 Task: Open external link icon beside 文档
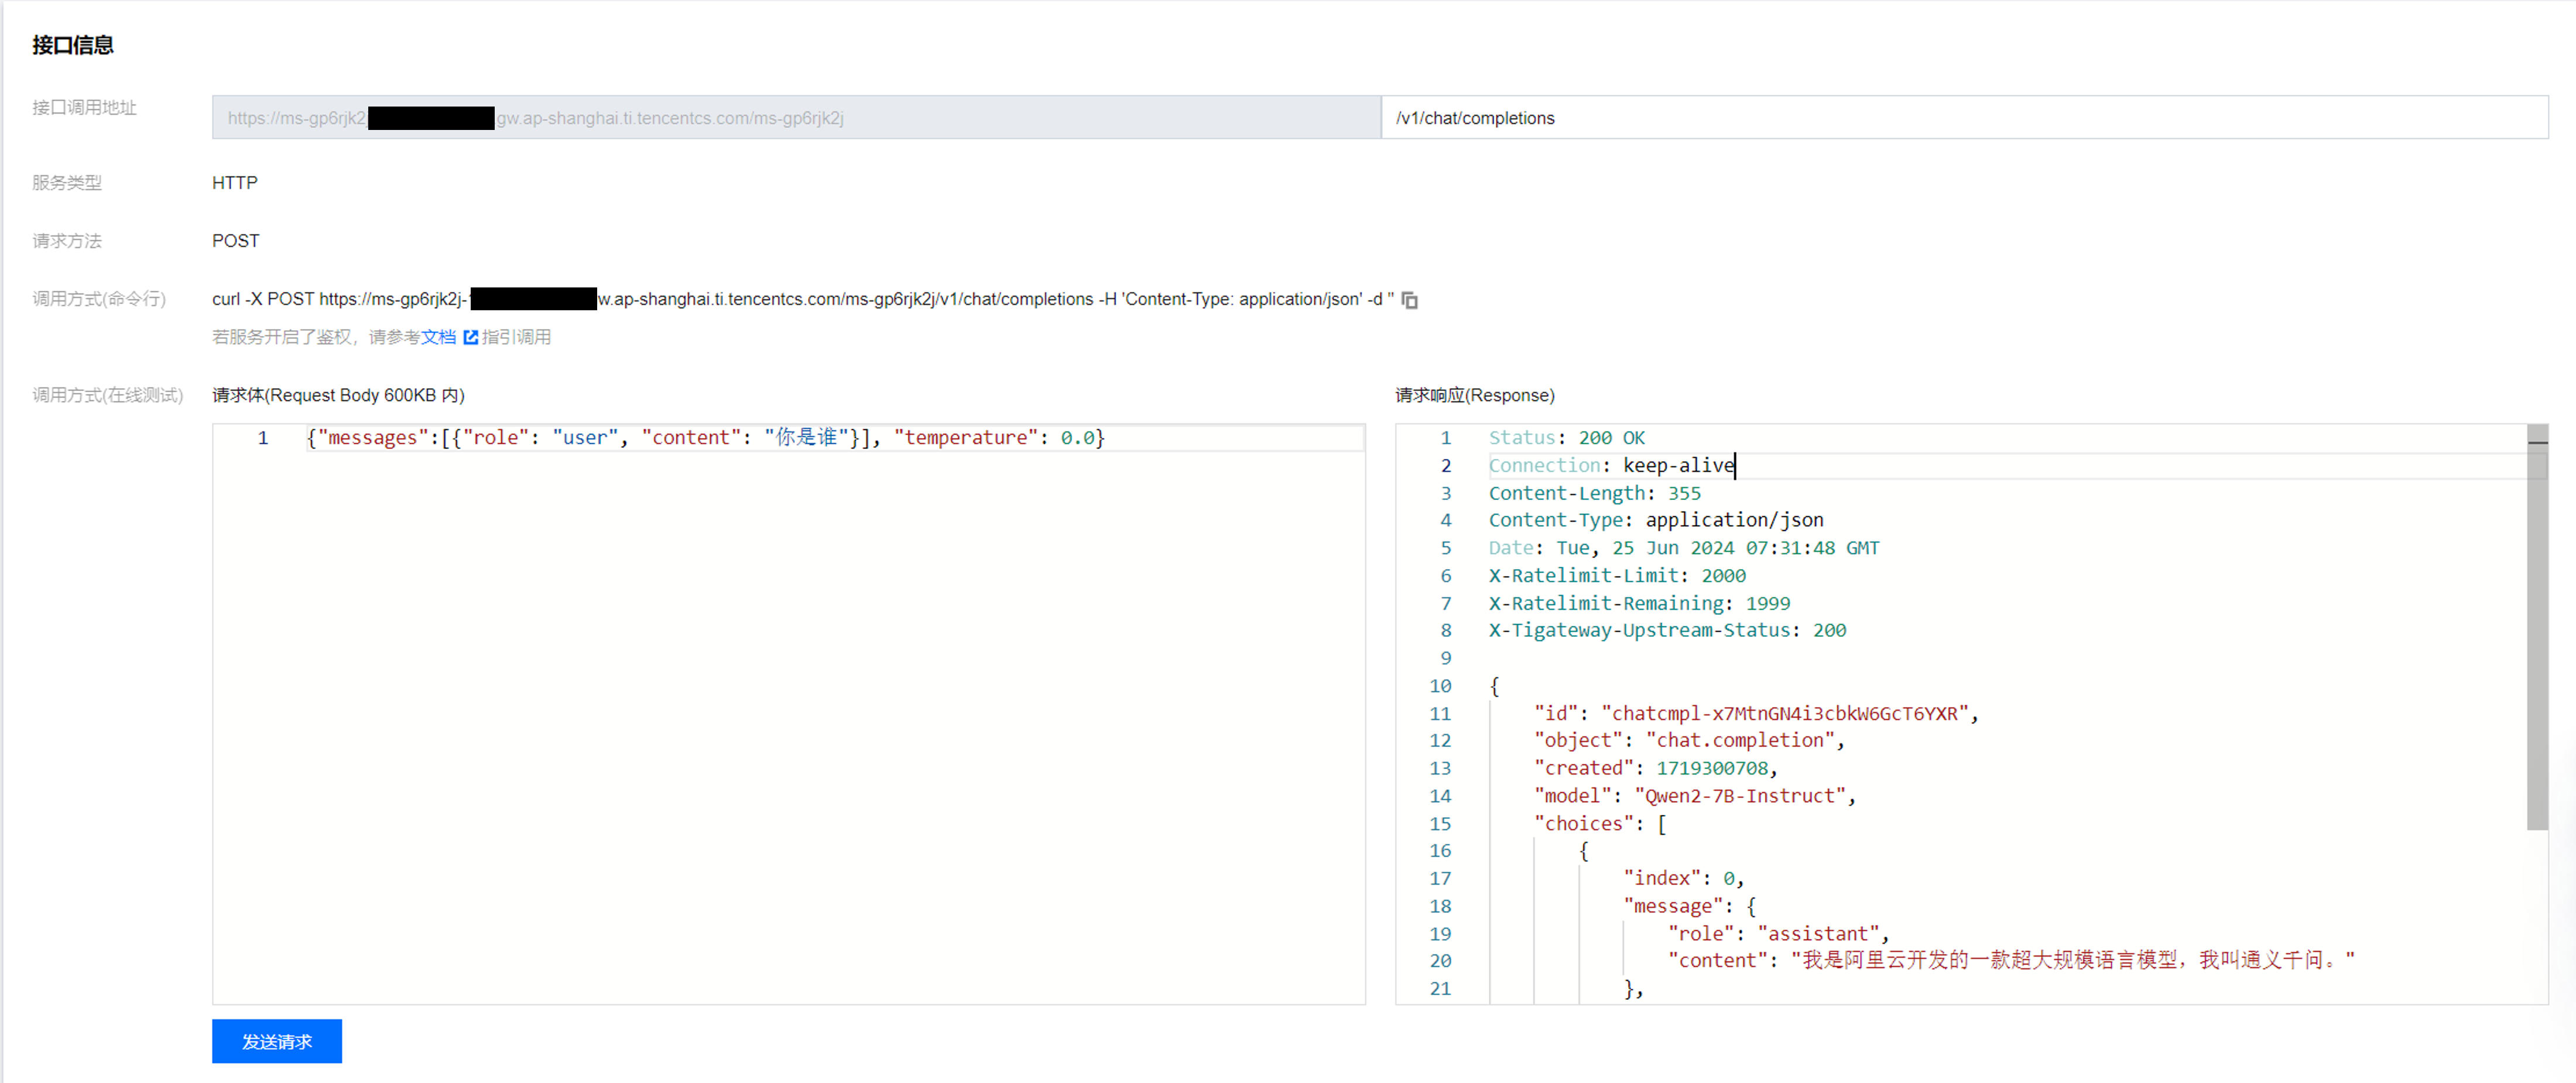click(470, 337)
